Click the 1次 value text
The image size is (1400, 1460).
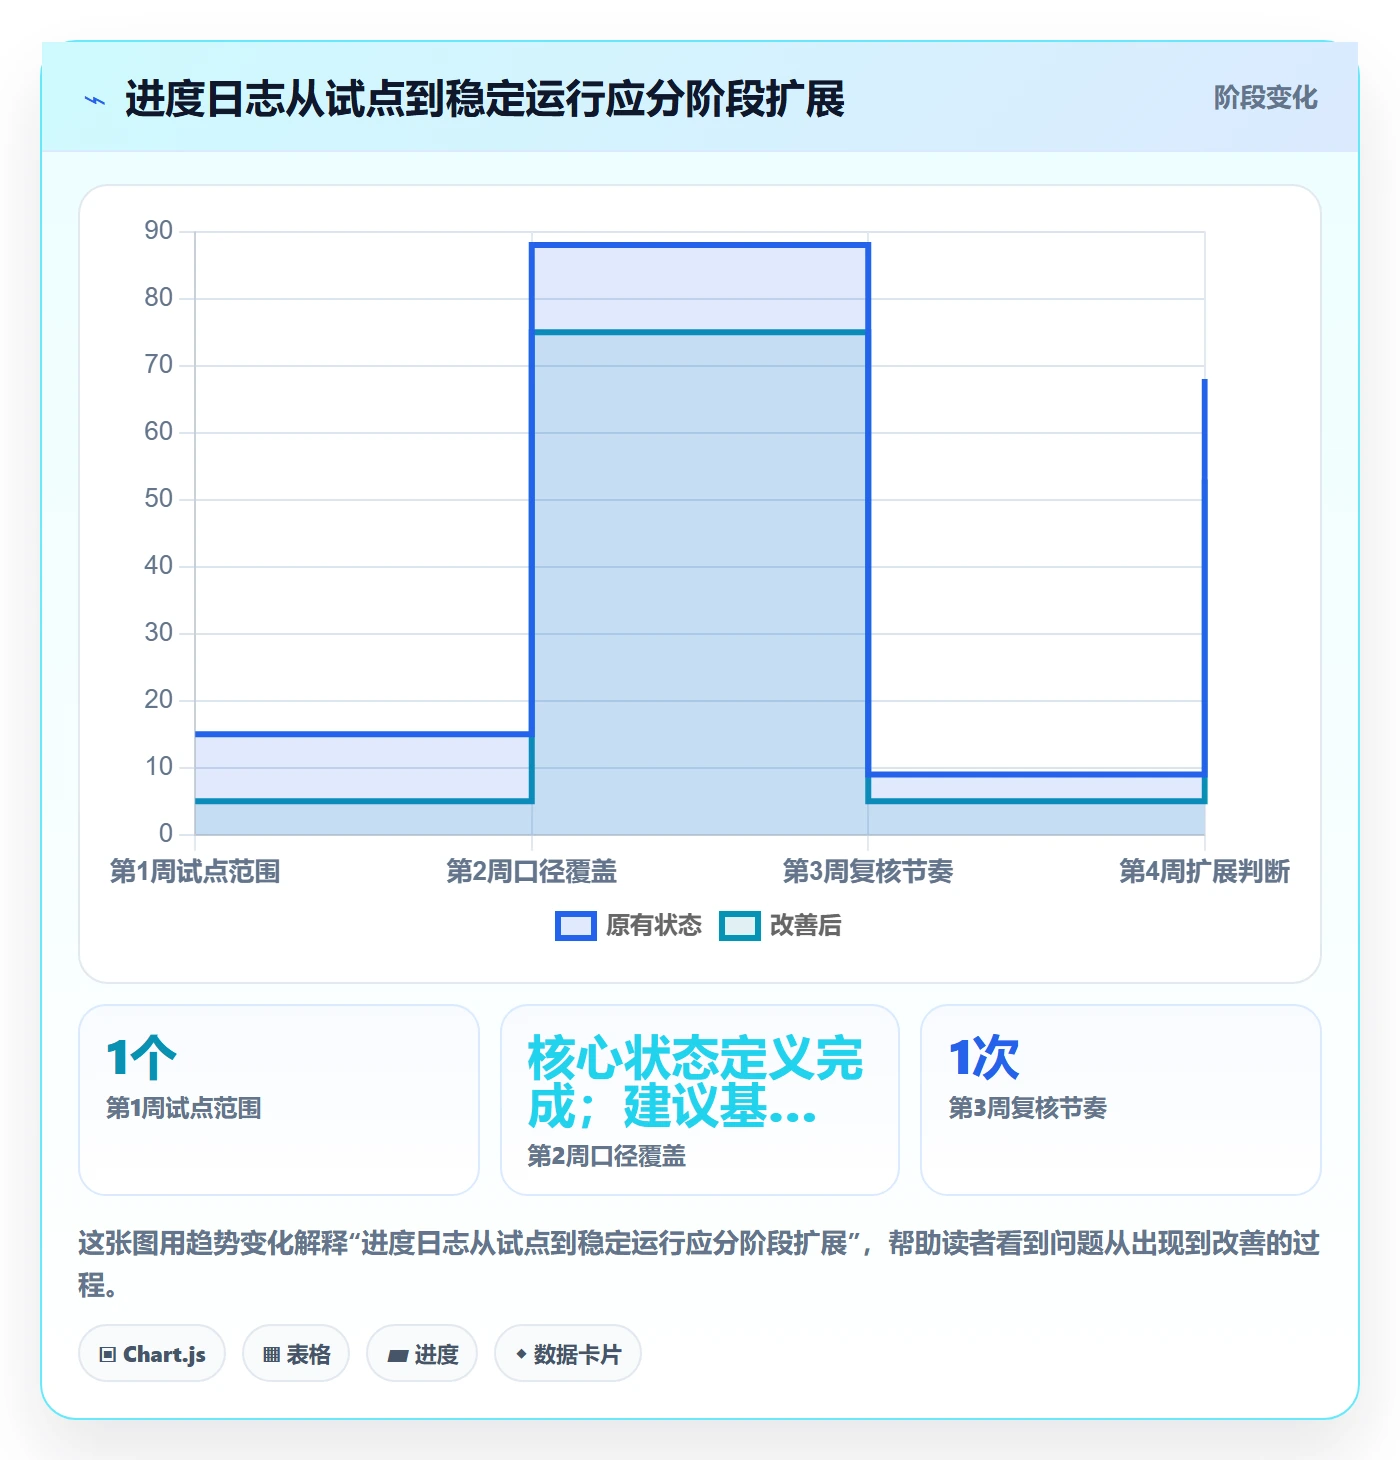[984, 1057]
